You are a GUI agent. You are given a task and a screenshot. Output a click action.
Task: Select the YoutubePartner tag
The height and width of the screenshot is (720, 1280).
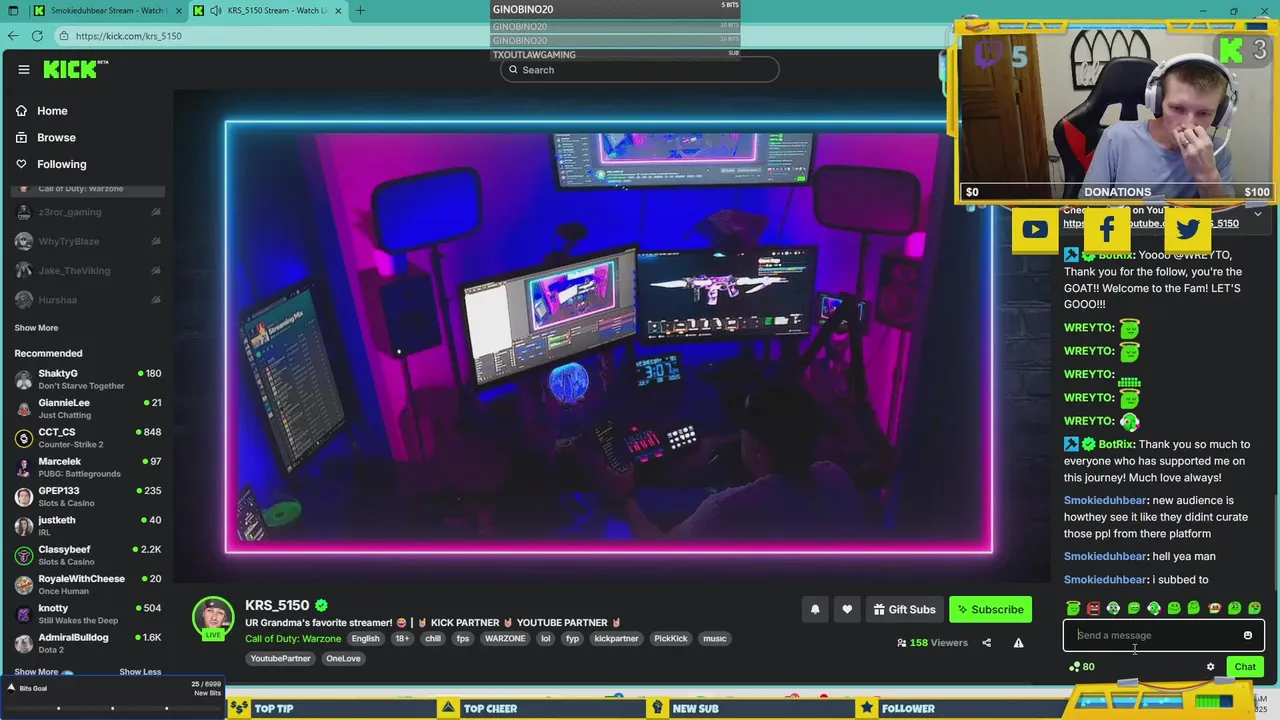click(x=281, y=658)
